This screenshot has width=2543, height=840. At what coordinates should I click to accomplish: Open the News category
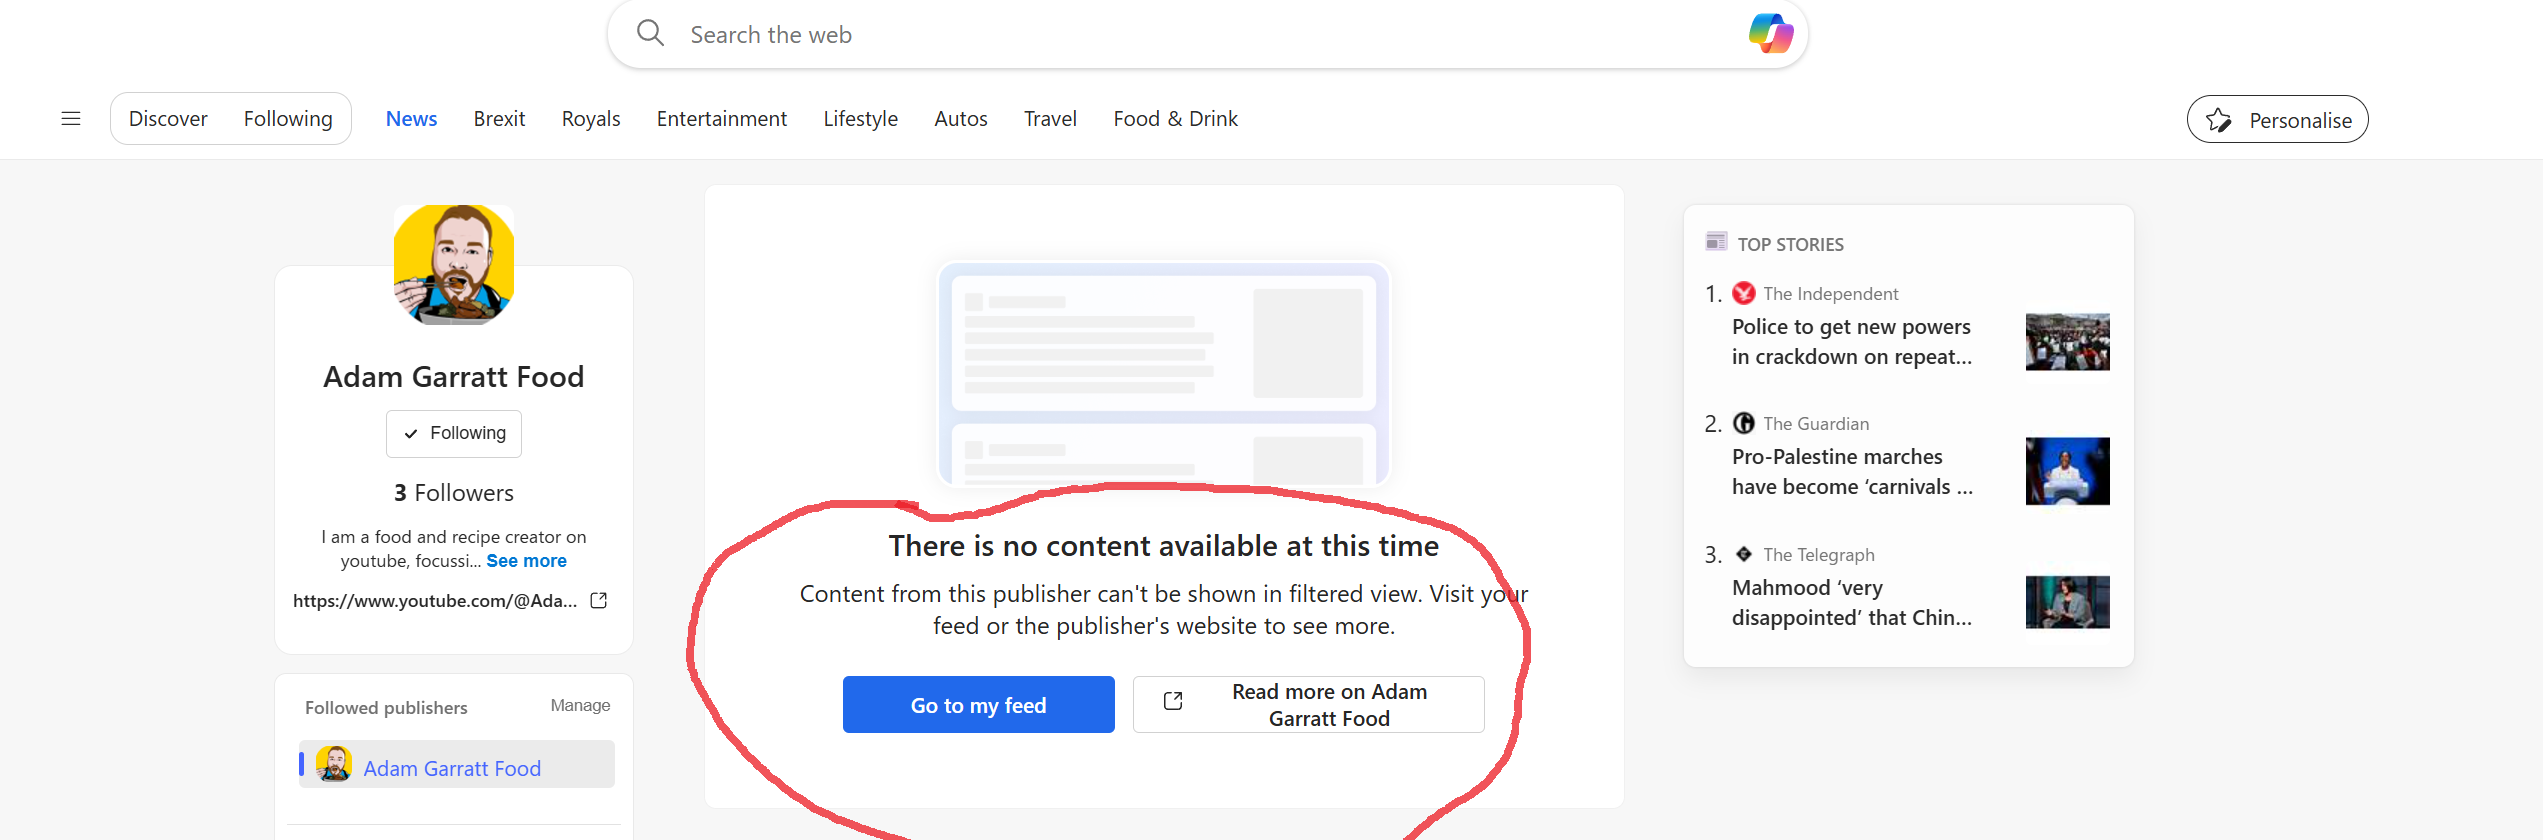pyautogui.click(x=411, y=119)
